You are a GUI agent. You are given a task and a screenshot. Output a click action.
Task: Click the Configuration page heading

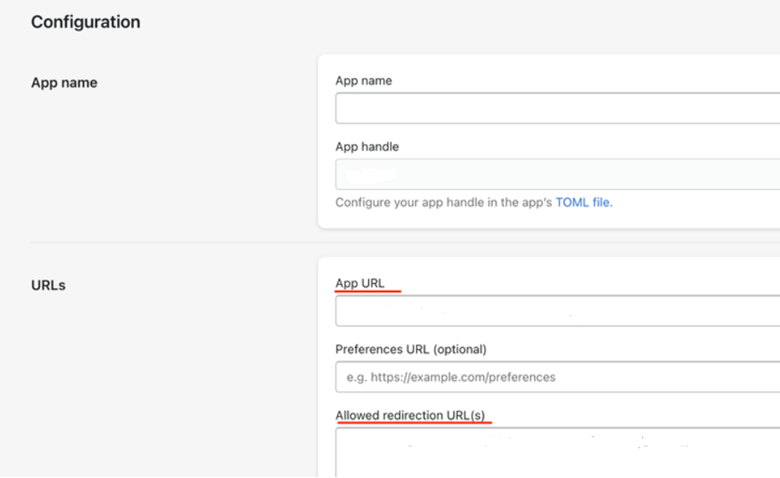tap(86, 22)
